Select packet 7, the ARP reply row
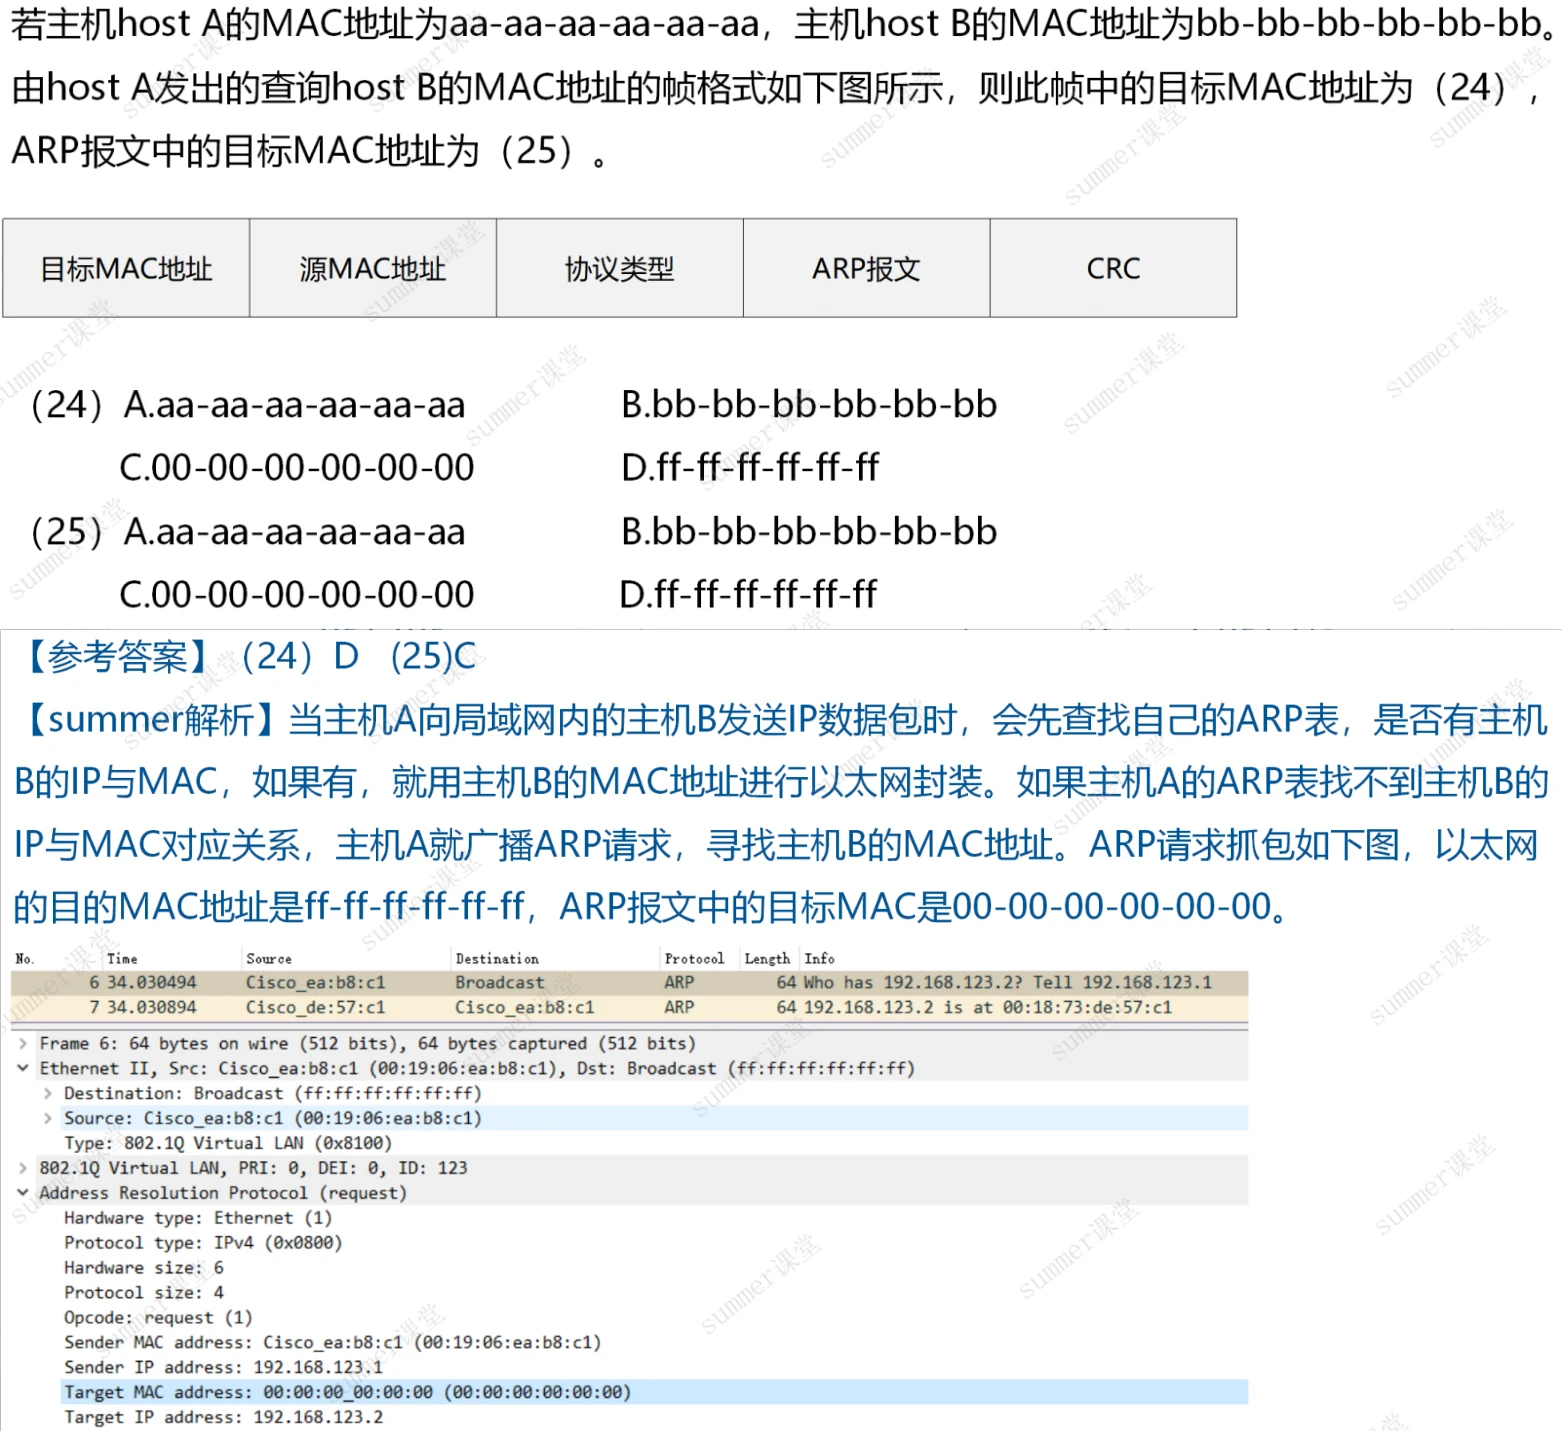 click(x=628, y=1008)
